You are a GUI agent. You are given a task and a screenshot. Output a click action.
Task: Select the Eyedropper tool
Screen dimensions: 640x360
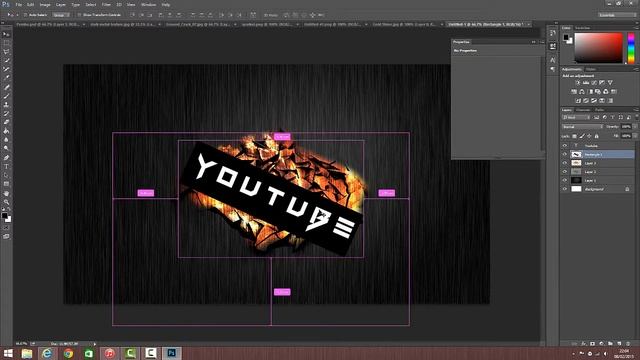pos(6,78)
